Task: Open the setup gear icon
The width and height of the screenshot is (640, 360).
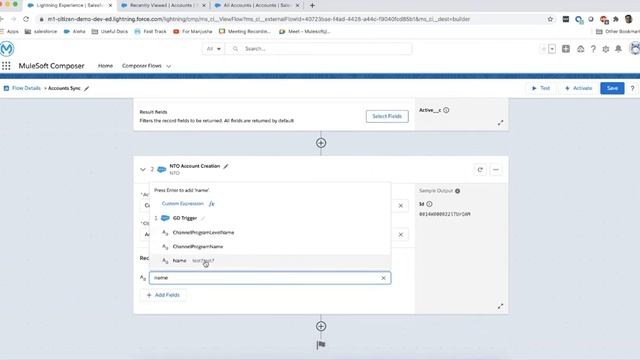Action: [x=606, y=49]
